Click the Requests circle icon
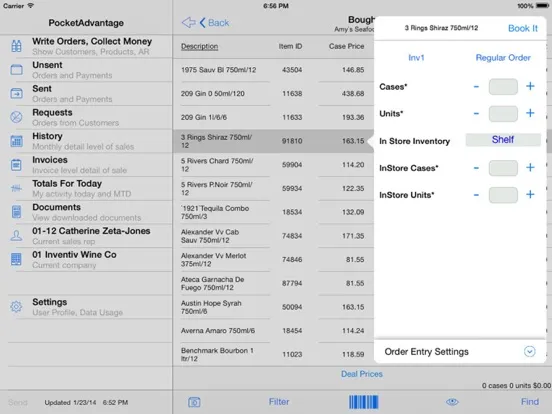The height and width of the screenshot is (414, 552). pos(16,117)
